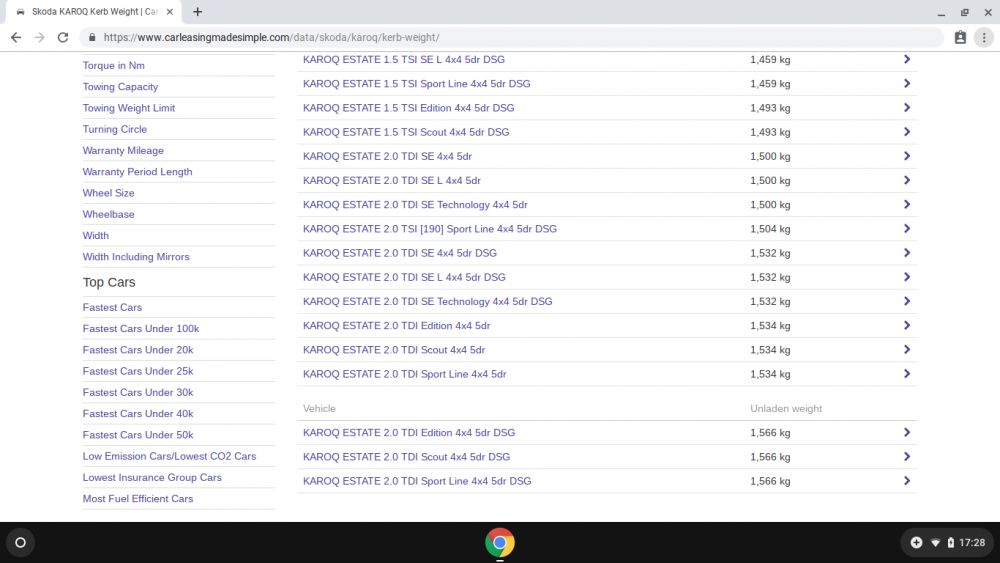Open Towing Capacity sidebar link
Screen dimensions: 1000x563
(x=121, y=87)
